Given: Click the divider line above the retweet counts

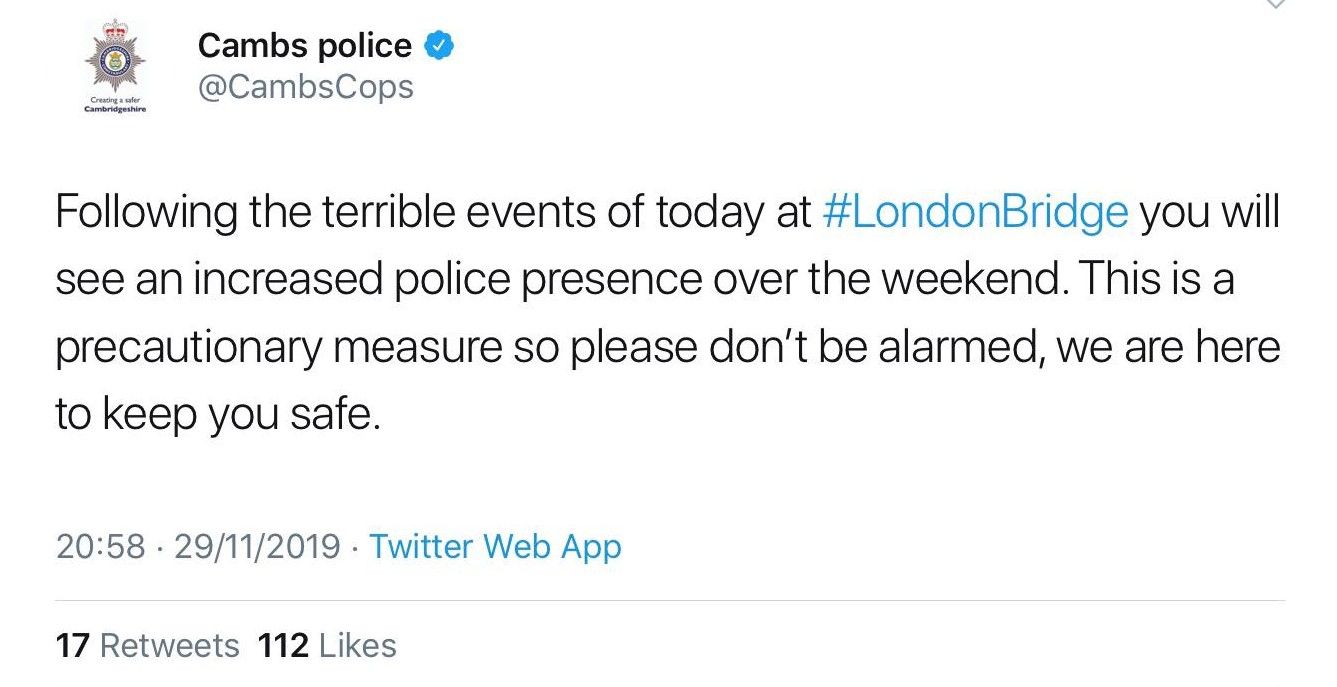Looking at the screenshot, I should coord(670,601).
